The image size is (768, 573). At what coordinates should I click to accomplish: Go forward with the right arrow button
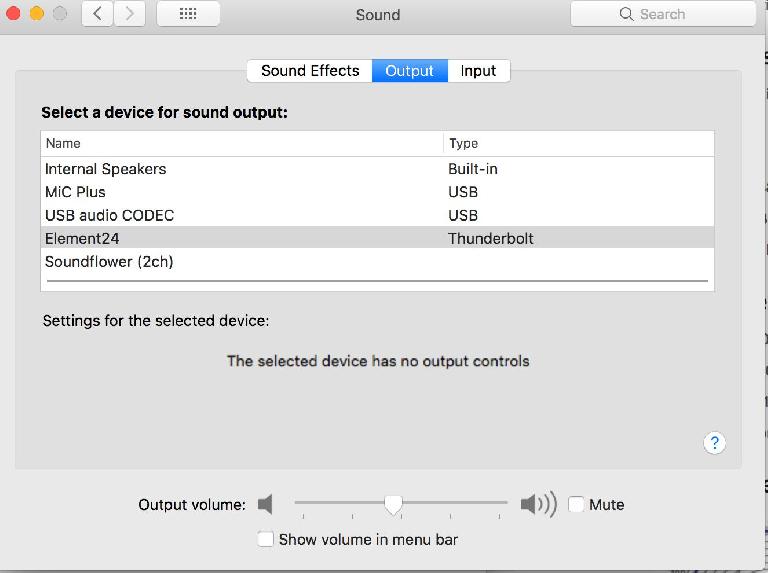(129, 14)
